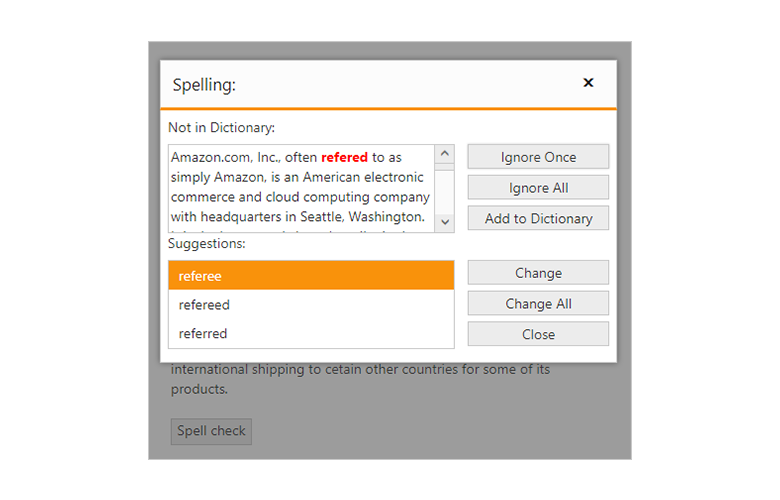
Task: Choose the 'refereed' suggestion
Action: tap(311, 305)
